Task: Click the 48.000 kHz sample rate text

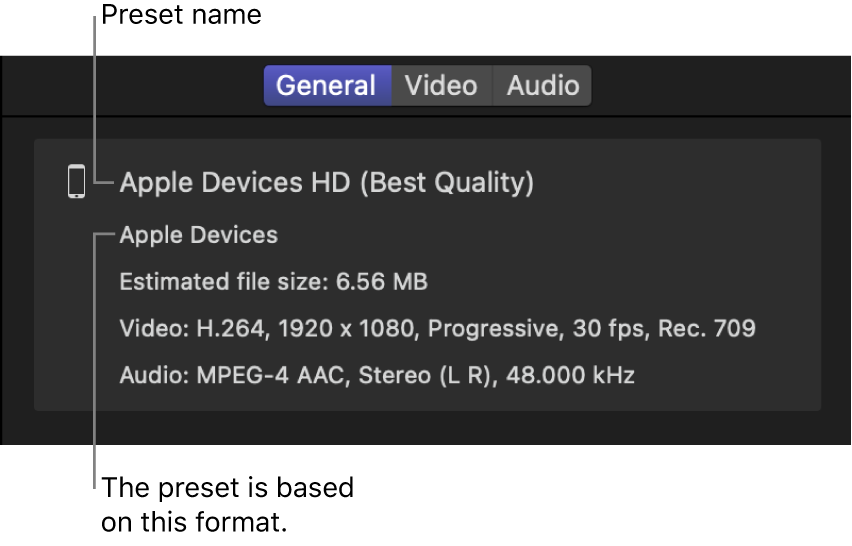Action: (x=571, y=376)
